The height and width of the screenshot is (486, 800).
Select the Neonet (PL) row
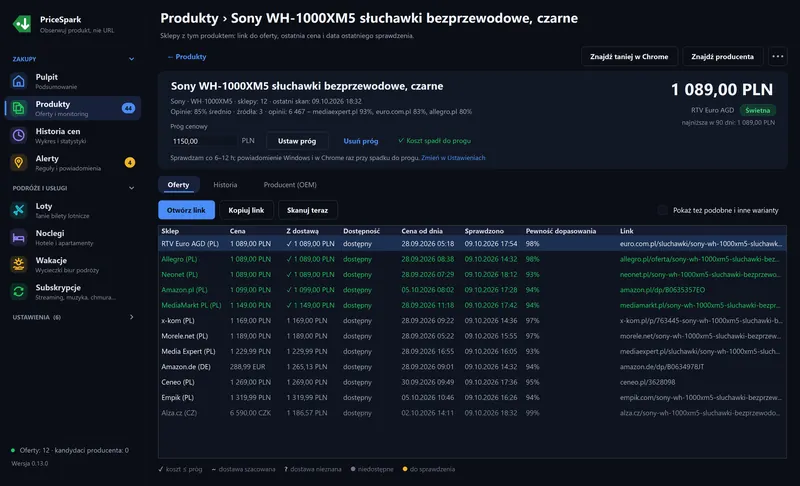coord(472,274)
